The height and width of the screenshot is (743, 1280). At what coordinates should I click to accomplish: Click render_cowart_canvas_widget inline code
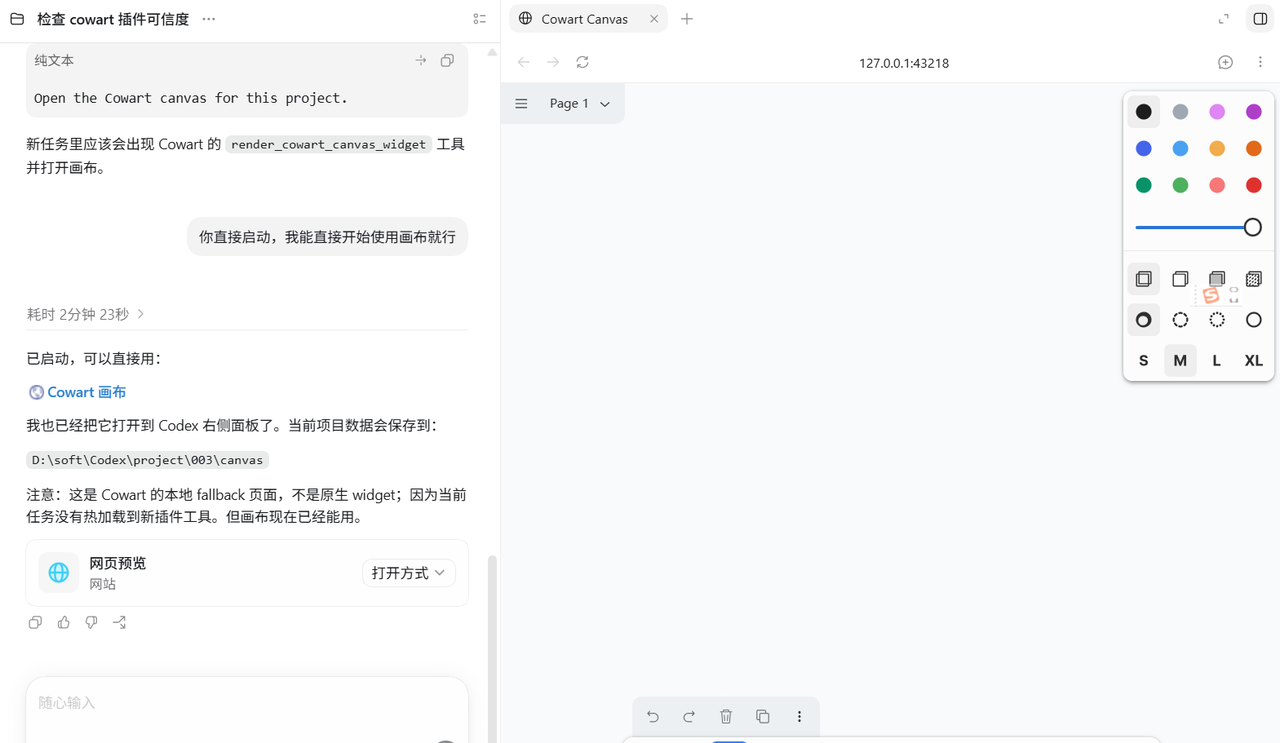[x=329, y=144]
